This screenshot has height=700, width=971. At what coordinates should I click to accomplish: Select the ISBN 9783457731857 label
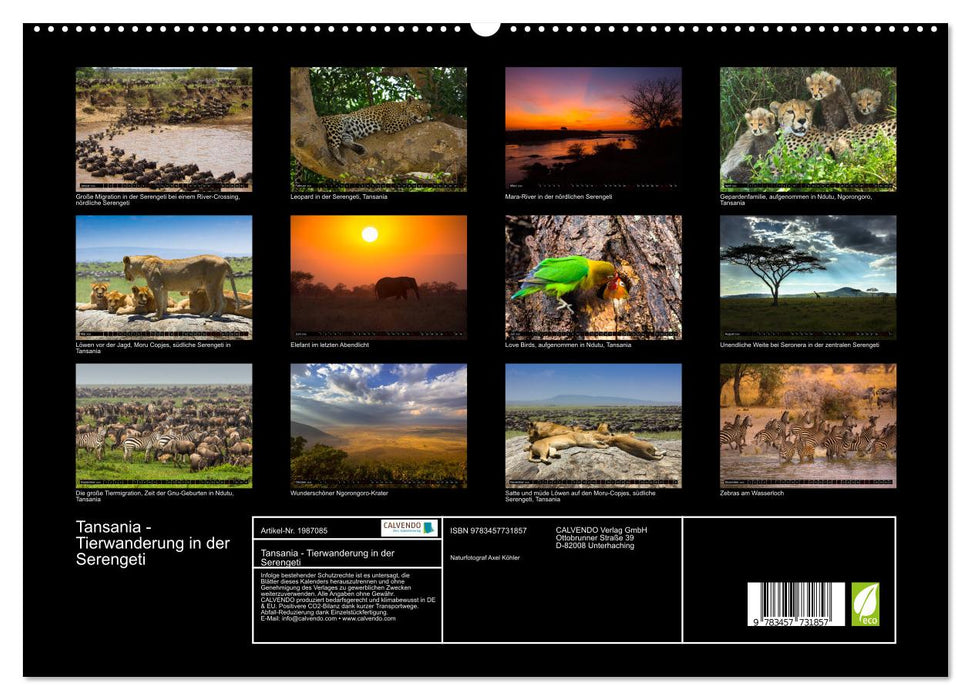click(487, 529)
